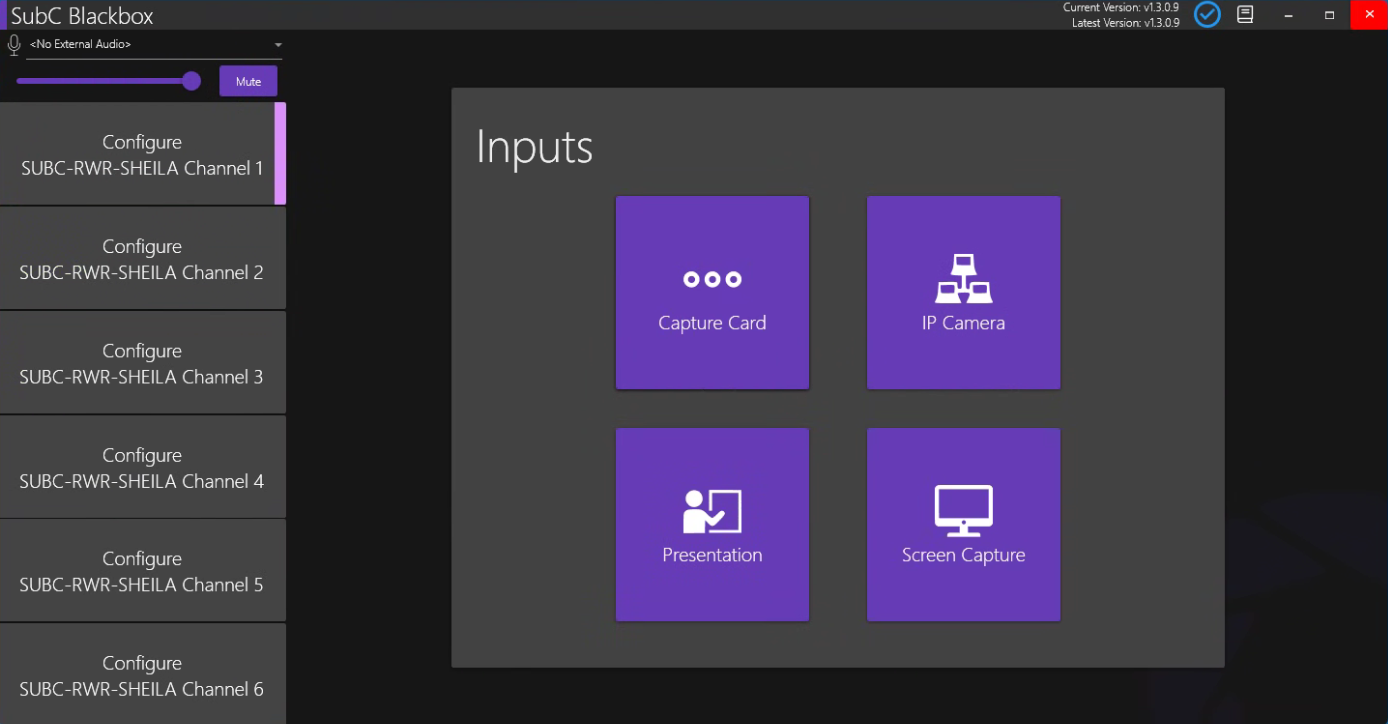Image resolution: width=1388 pixels, height=724 pixels.
Task: Open the No External Audio dropdown
Action: pyautogui.click(x=150, y=45)
